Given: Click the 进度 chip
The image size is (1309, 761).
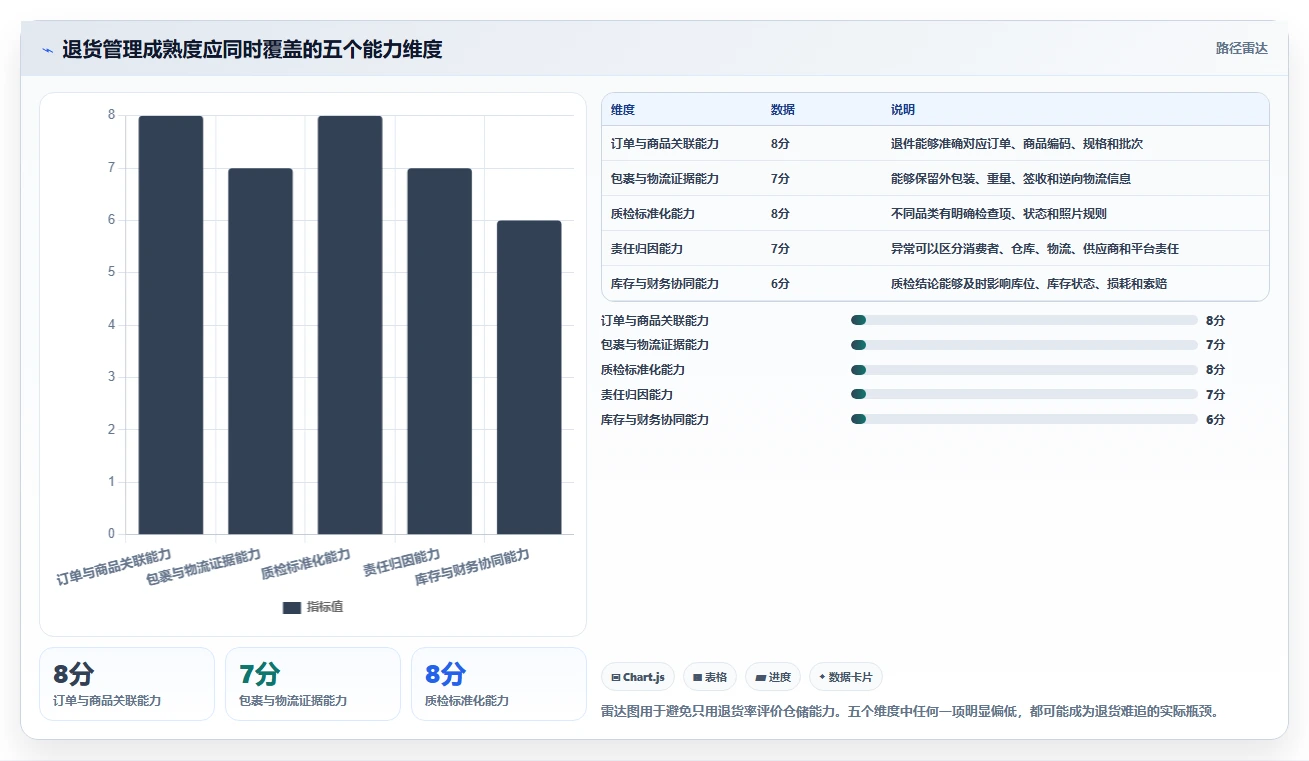Looking at the screenshot, I should pyautogui.click(x=773, y=677).
